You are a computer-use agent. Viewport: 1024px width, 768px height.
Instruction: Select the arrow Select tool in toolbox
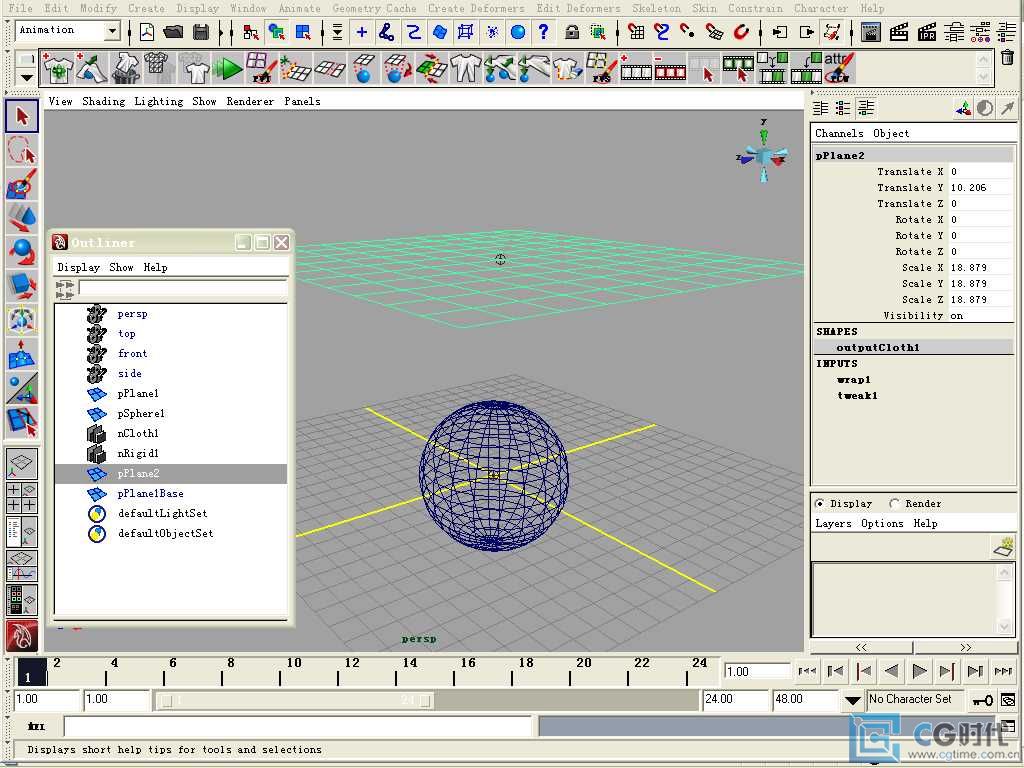[x=22, y=116]
